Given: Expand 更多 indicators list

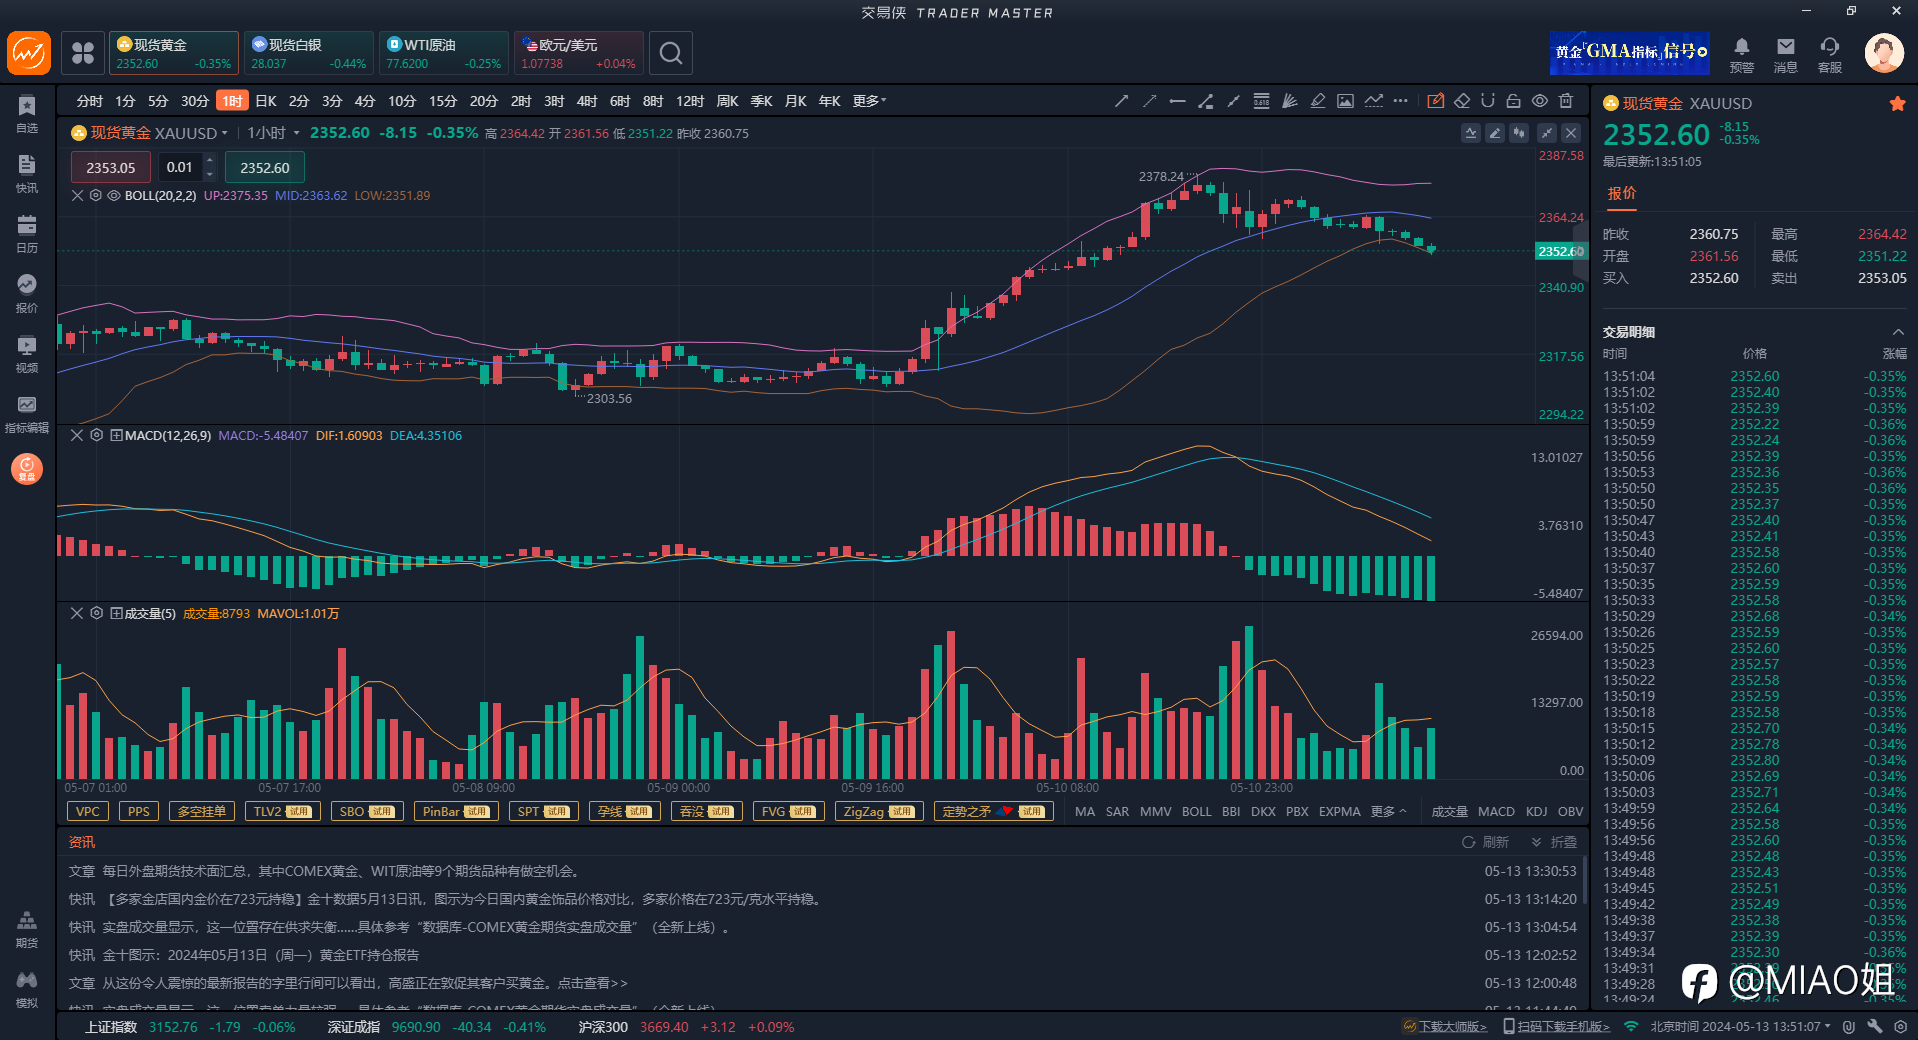Looking at the screenshot, I should [x=1388, y=811].
